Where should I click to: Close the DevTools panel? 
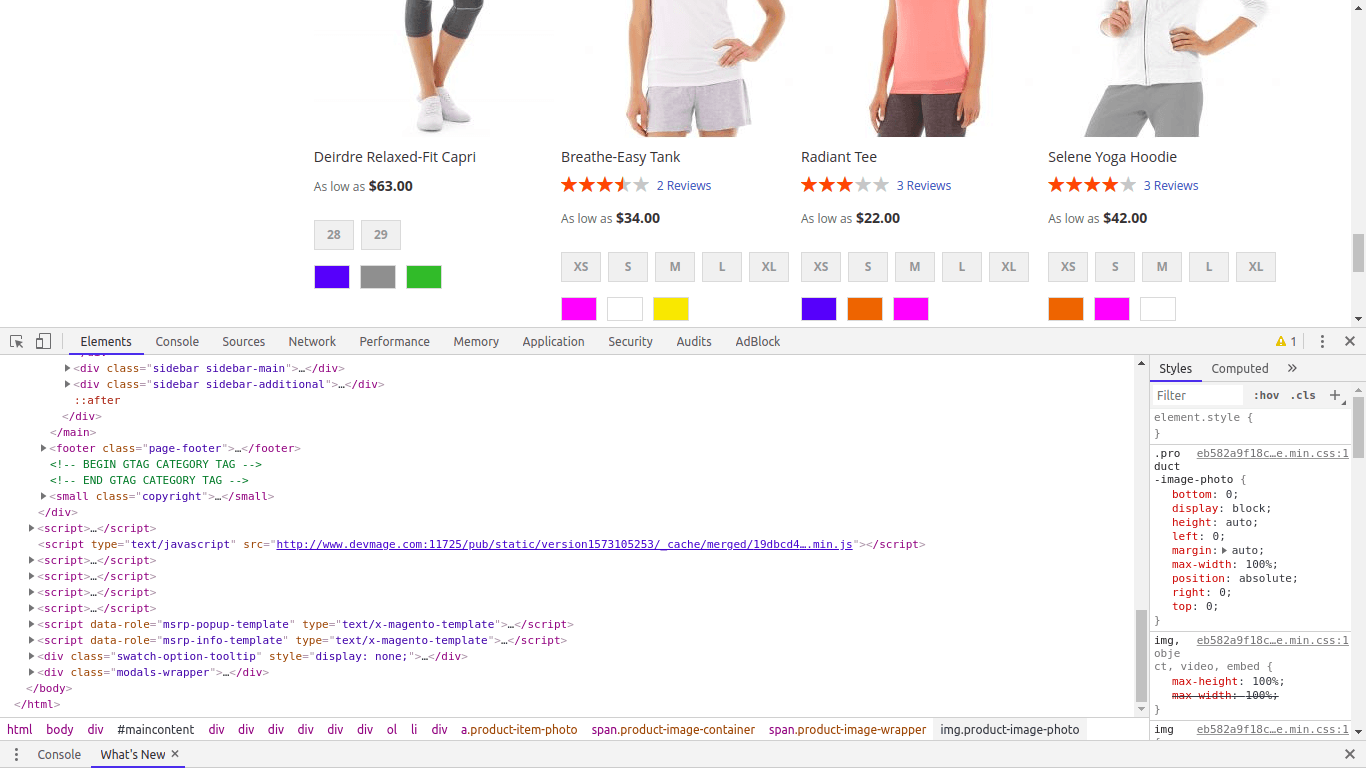click(x=1350, y=341)
